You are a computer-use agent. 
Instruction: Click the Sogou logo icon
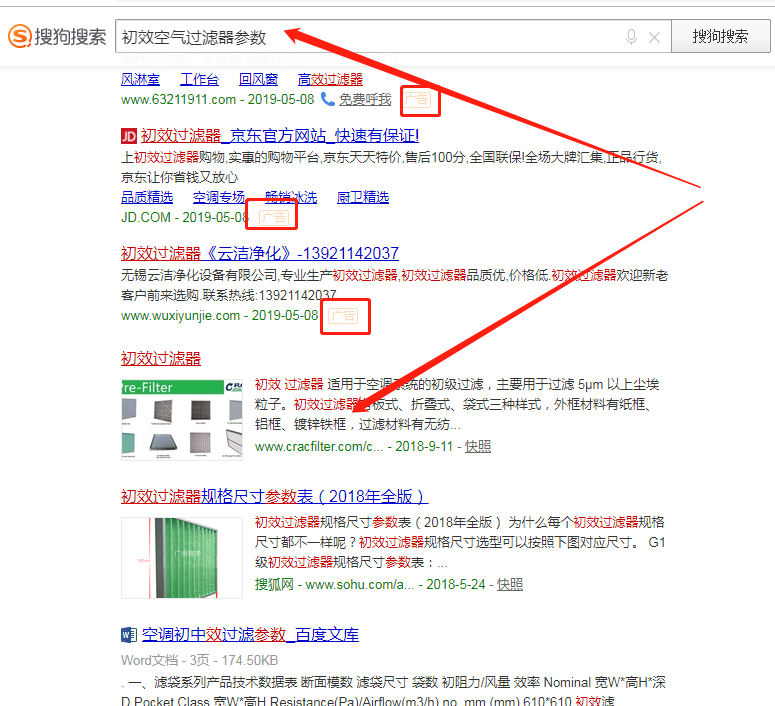pyautogui.click(x=20, y=36)
